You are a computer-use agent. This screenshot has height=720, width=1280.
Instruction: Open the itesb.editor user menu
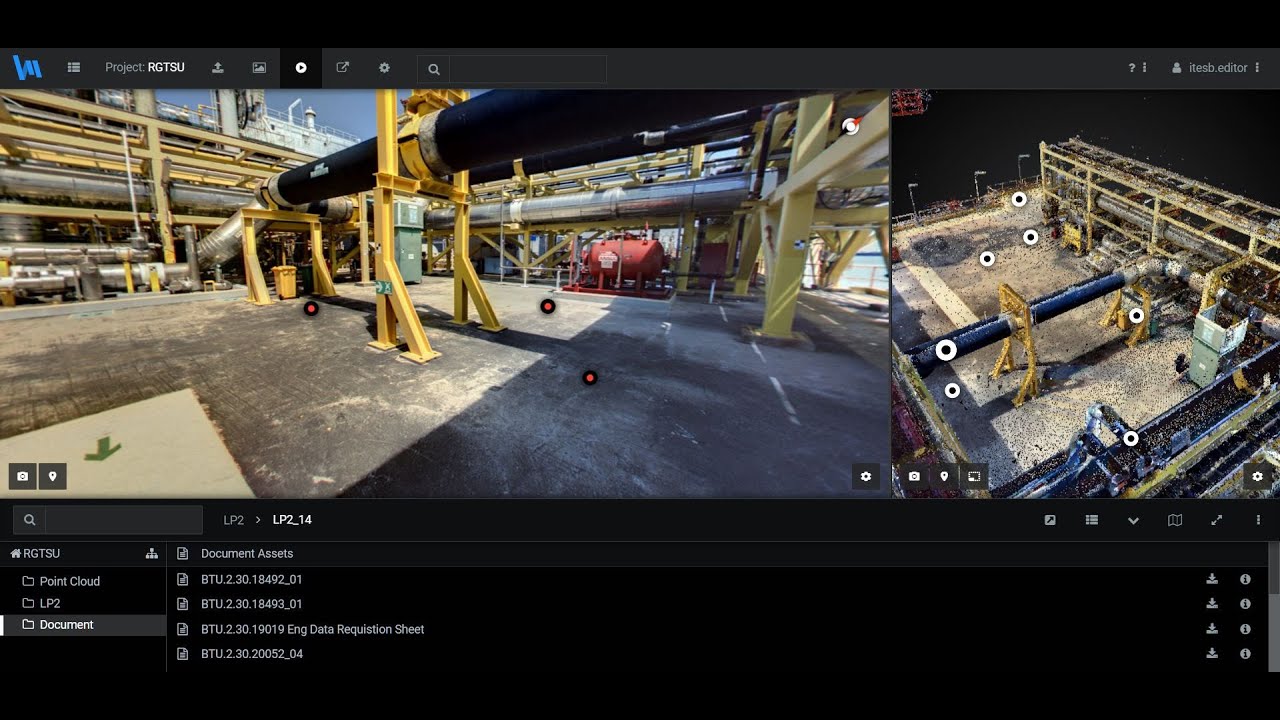[x=1216, y=68]
